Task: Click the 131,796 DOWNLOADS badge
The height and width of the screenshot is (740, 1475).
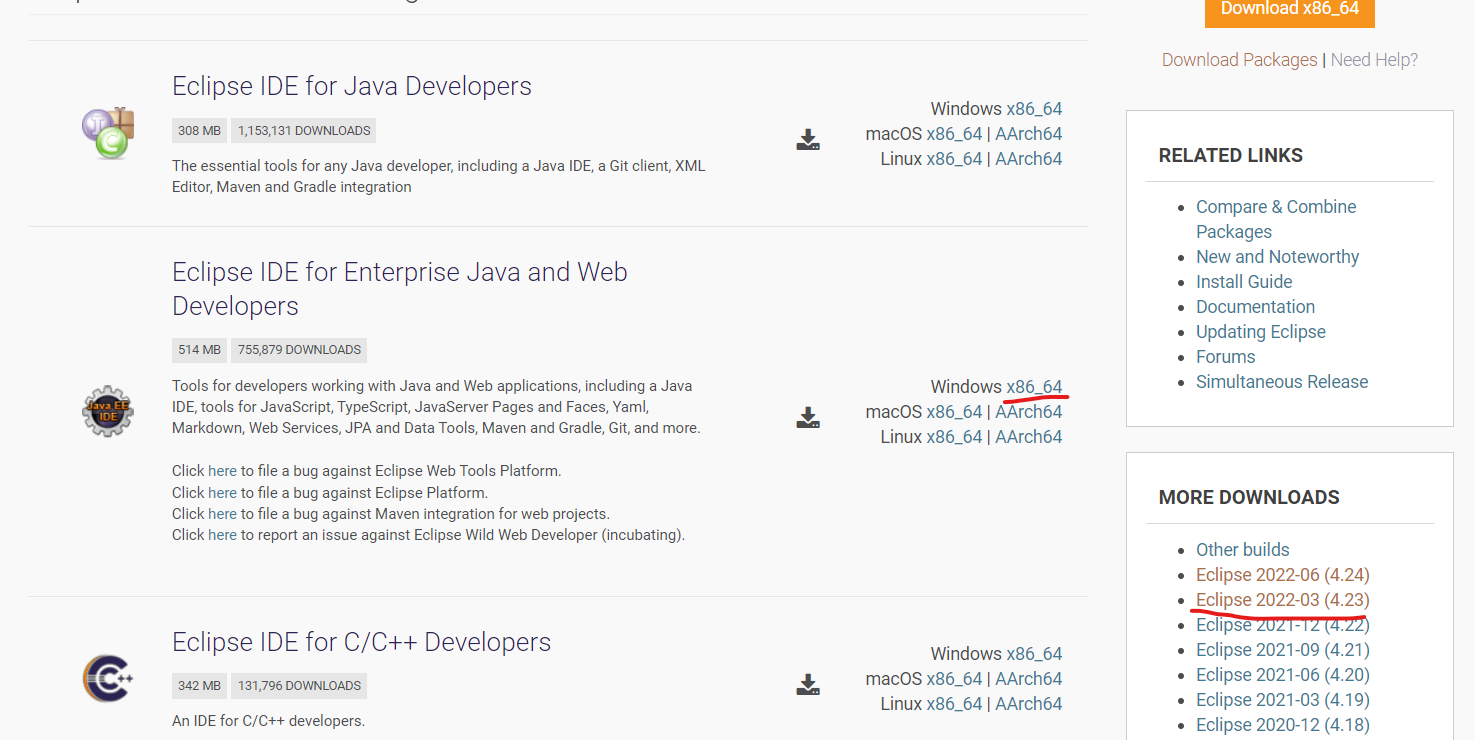Action: click(x=299, y=686)
